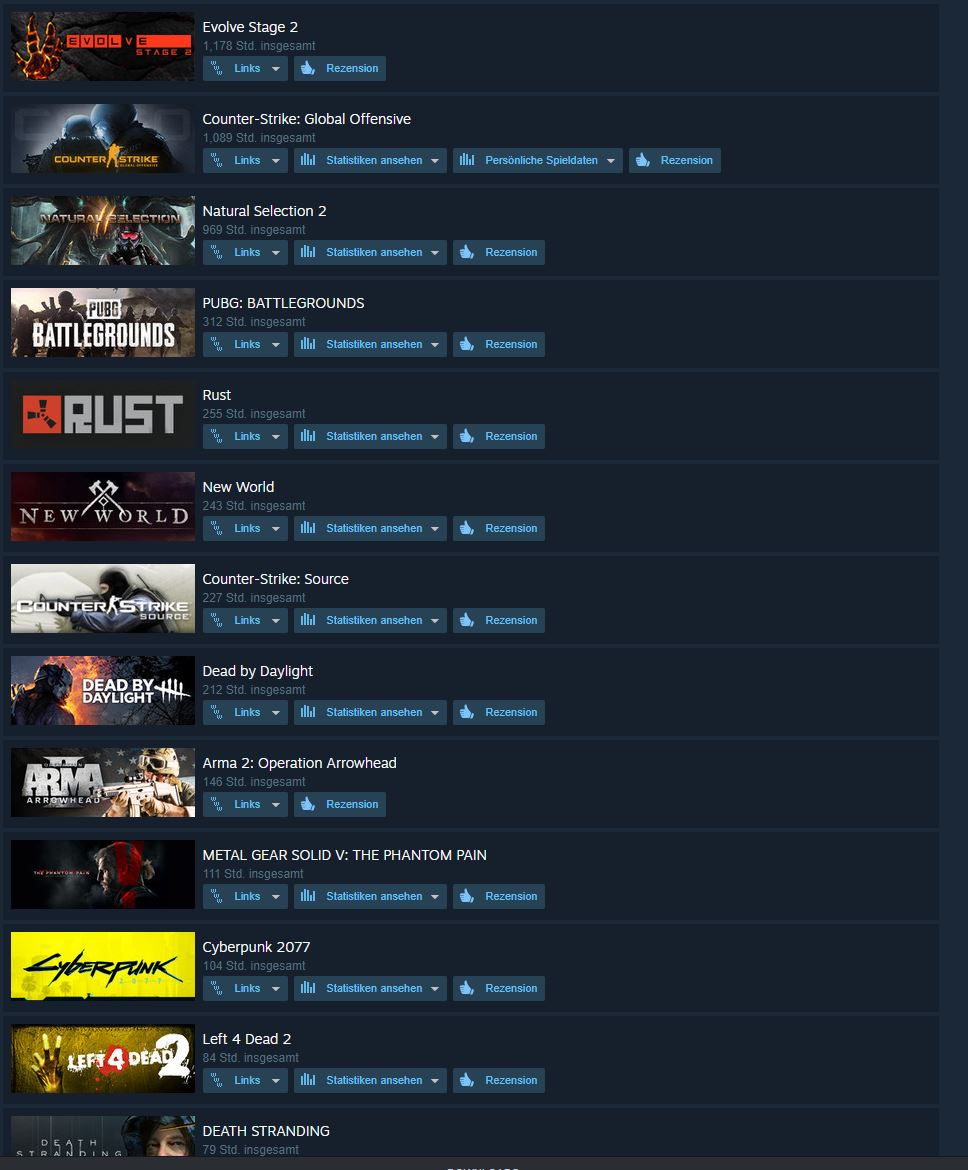Open the Natural Selection 2 title link
This screenshot has width=968, height=1170.
[264, 211]
